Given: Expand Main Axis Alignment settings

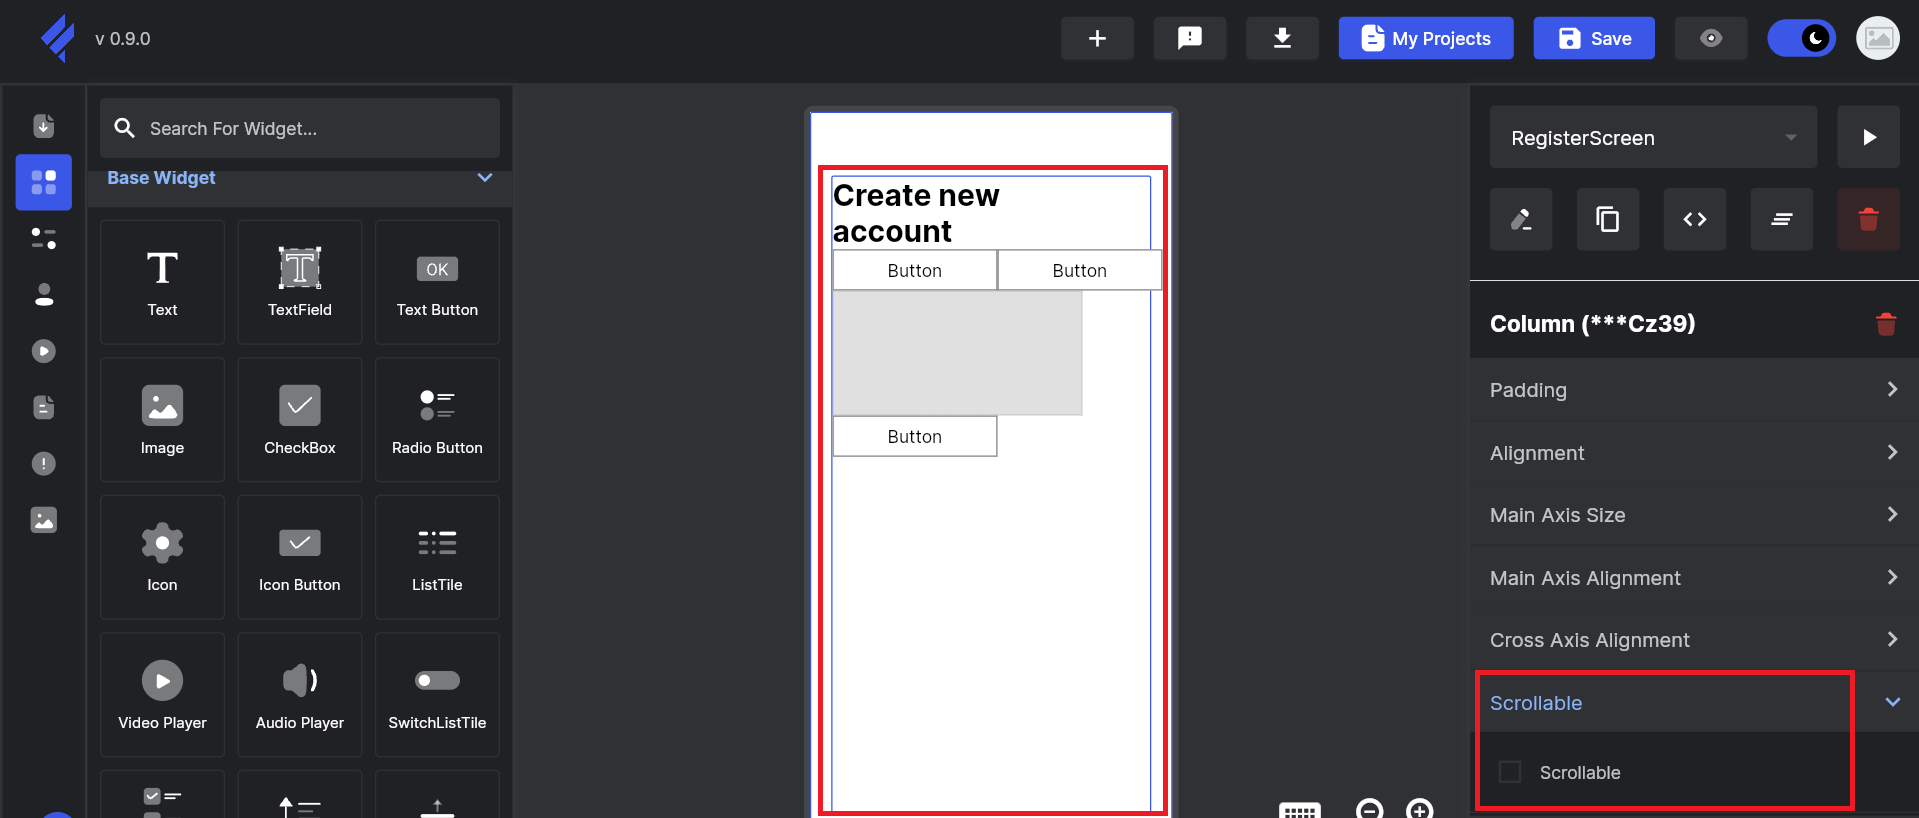Looking at the screenshot, I should coord(1693,578).
